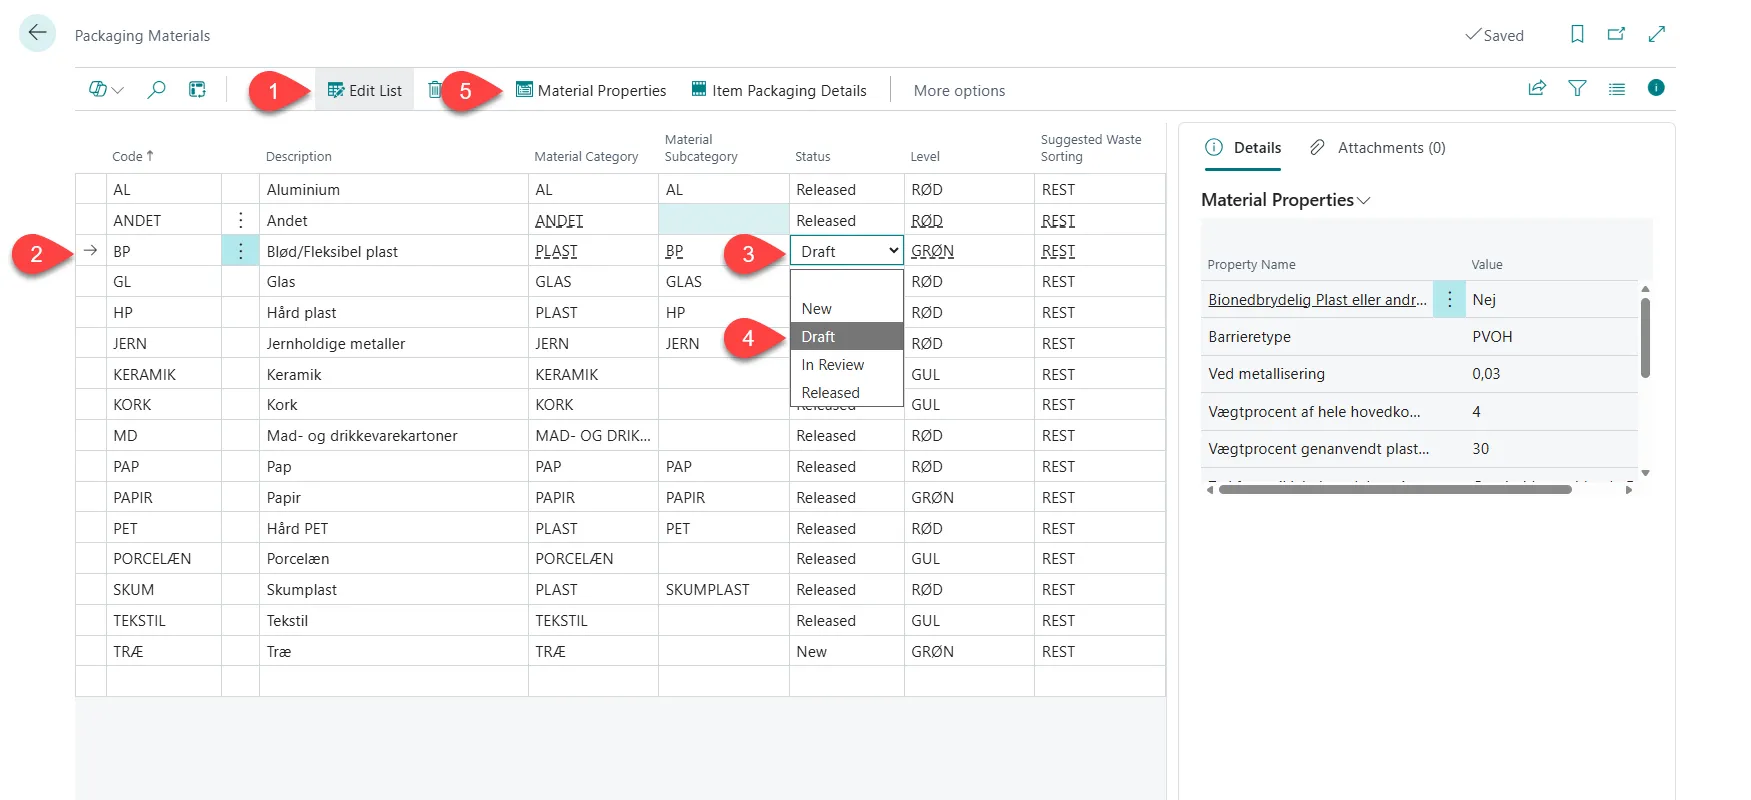Click the Property Name column header
The image size is (1751, 800).
(1251, 265)
